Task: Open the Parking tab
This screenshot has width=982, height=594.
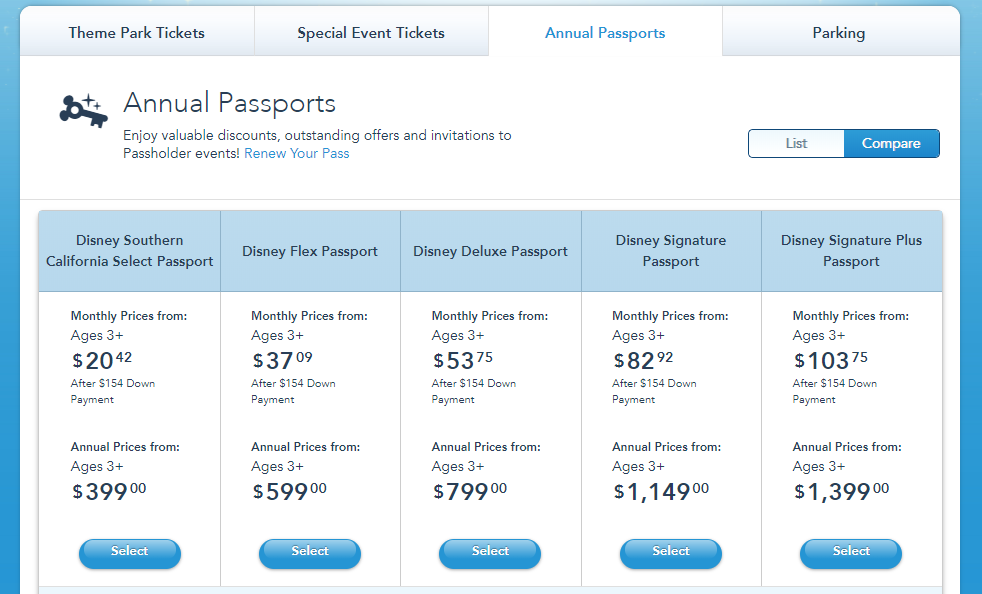Action: point(839,33)
